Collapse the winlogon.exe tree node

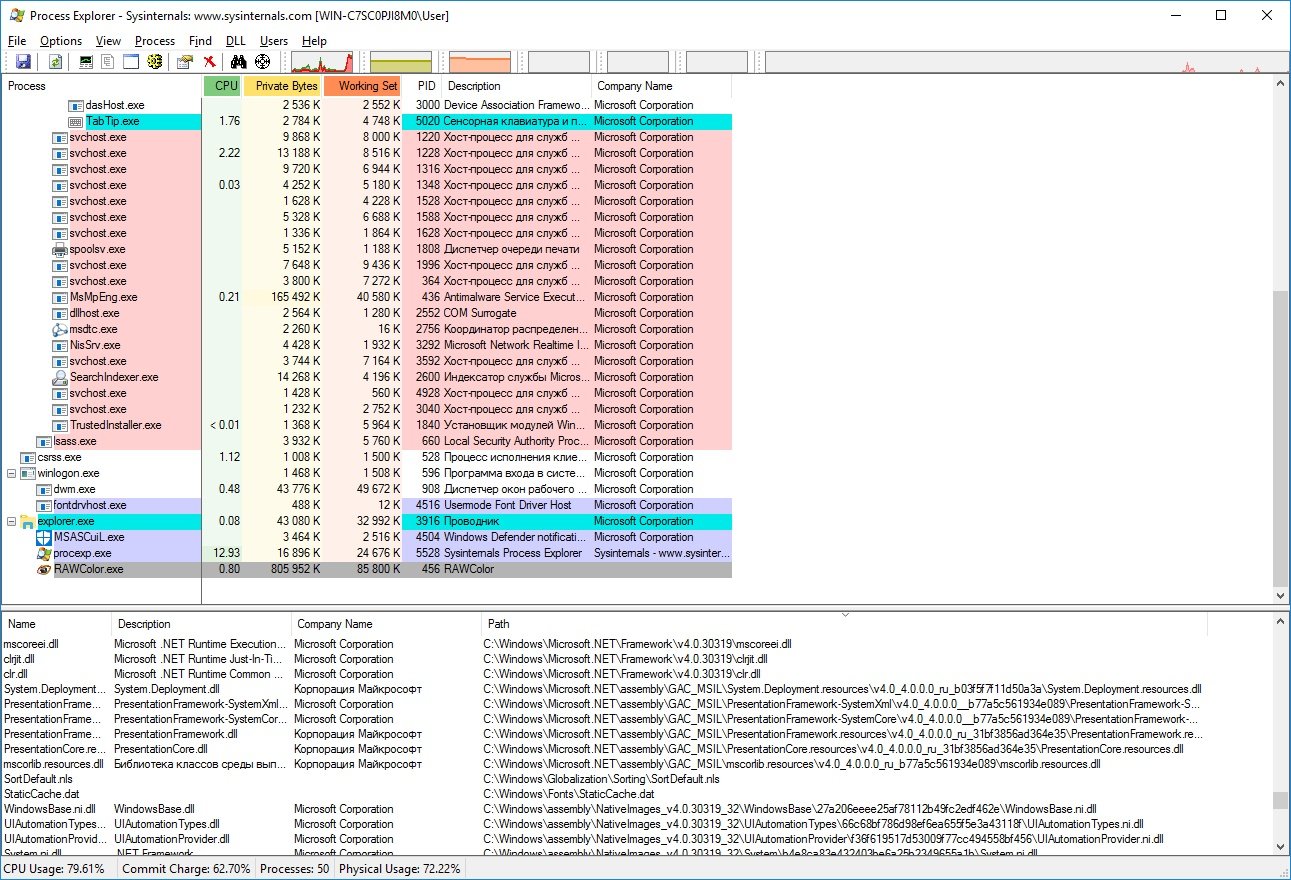12,473
